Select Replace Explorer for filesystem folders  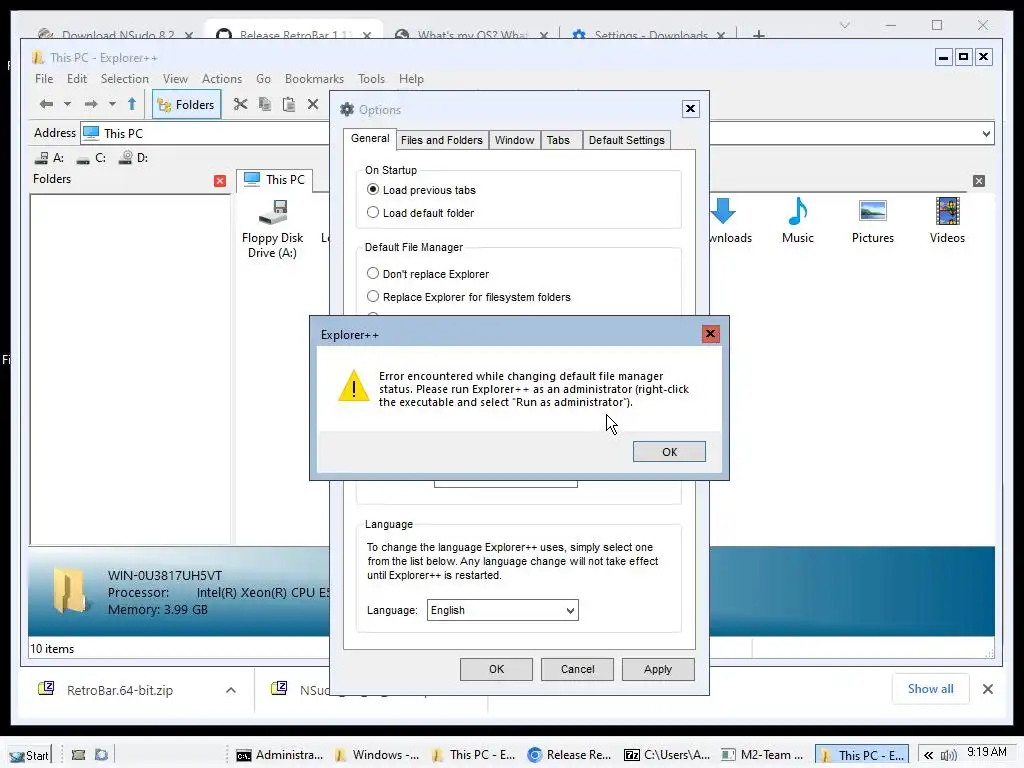[373, 296]
